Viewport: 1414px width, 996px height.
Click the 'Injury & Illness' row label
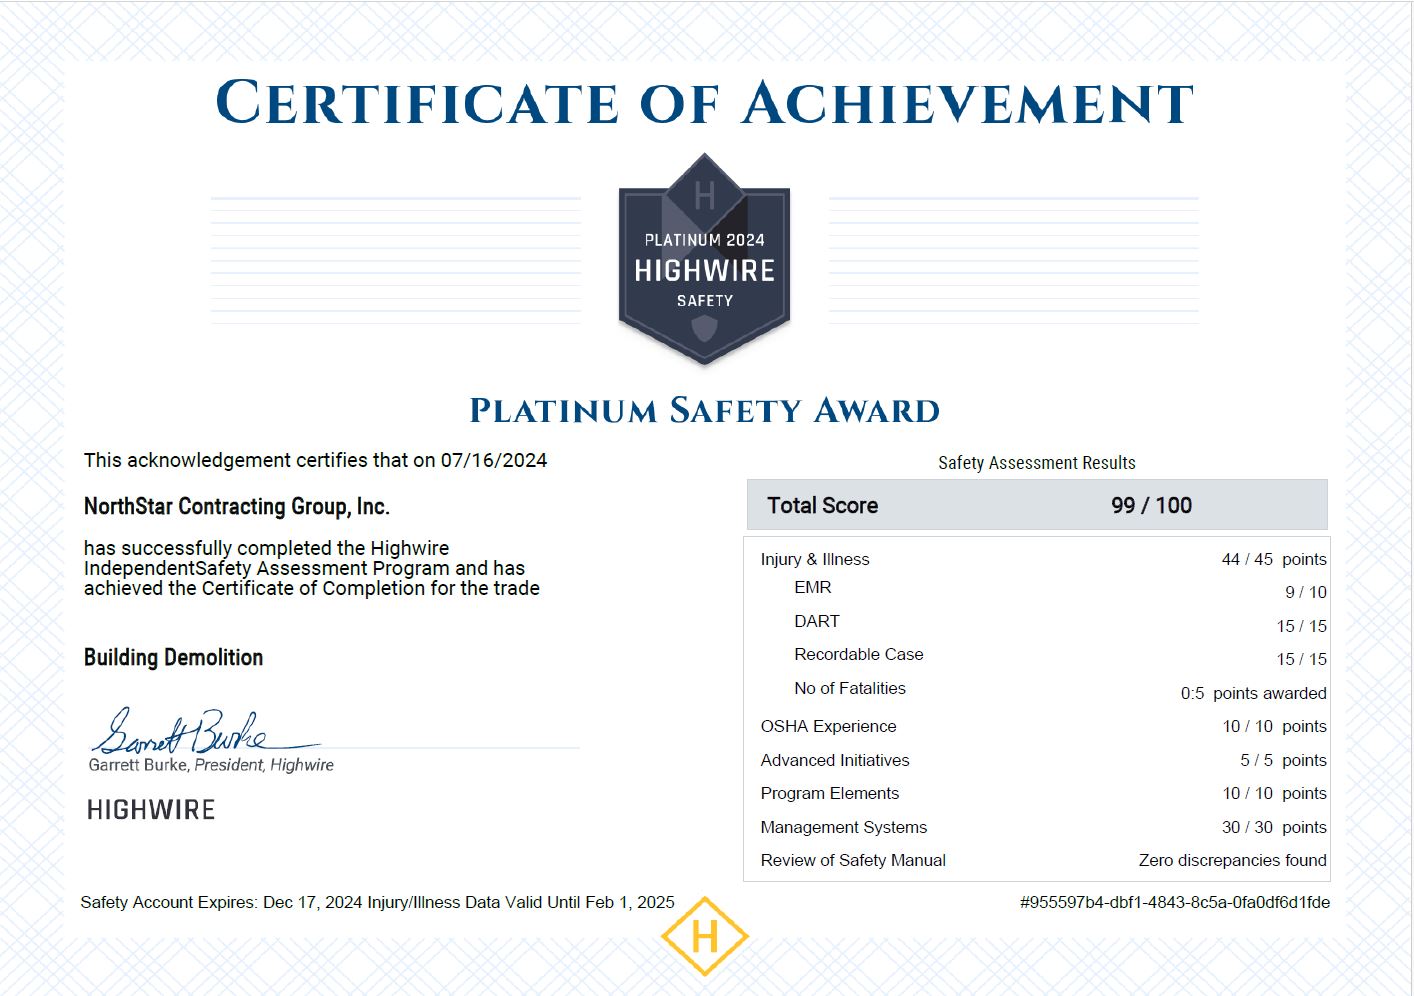pos(815,559)
